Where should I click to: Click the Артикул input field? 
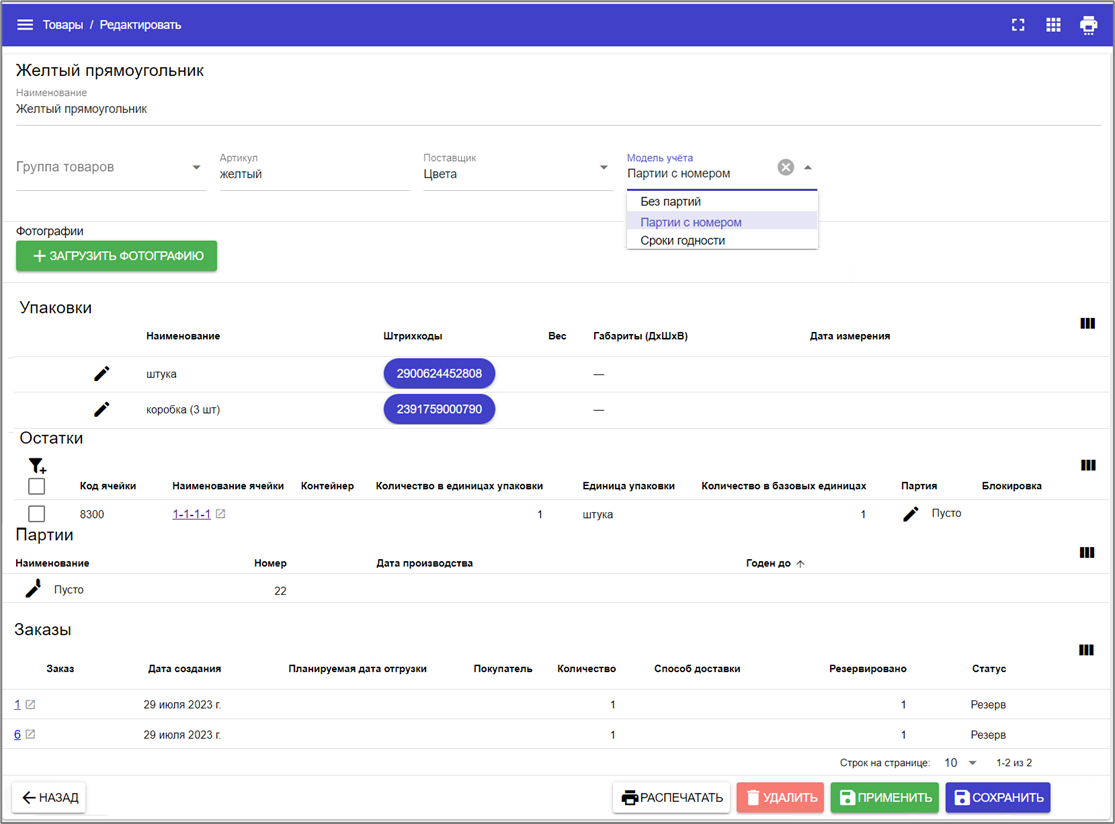pyautogui.click(x=314, y=174)
